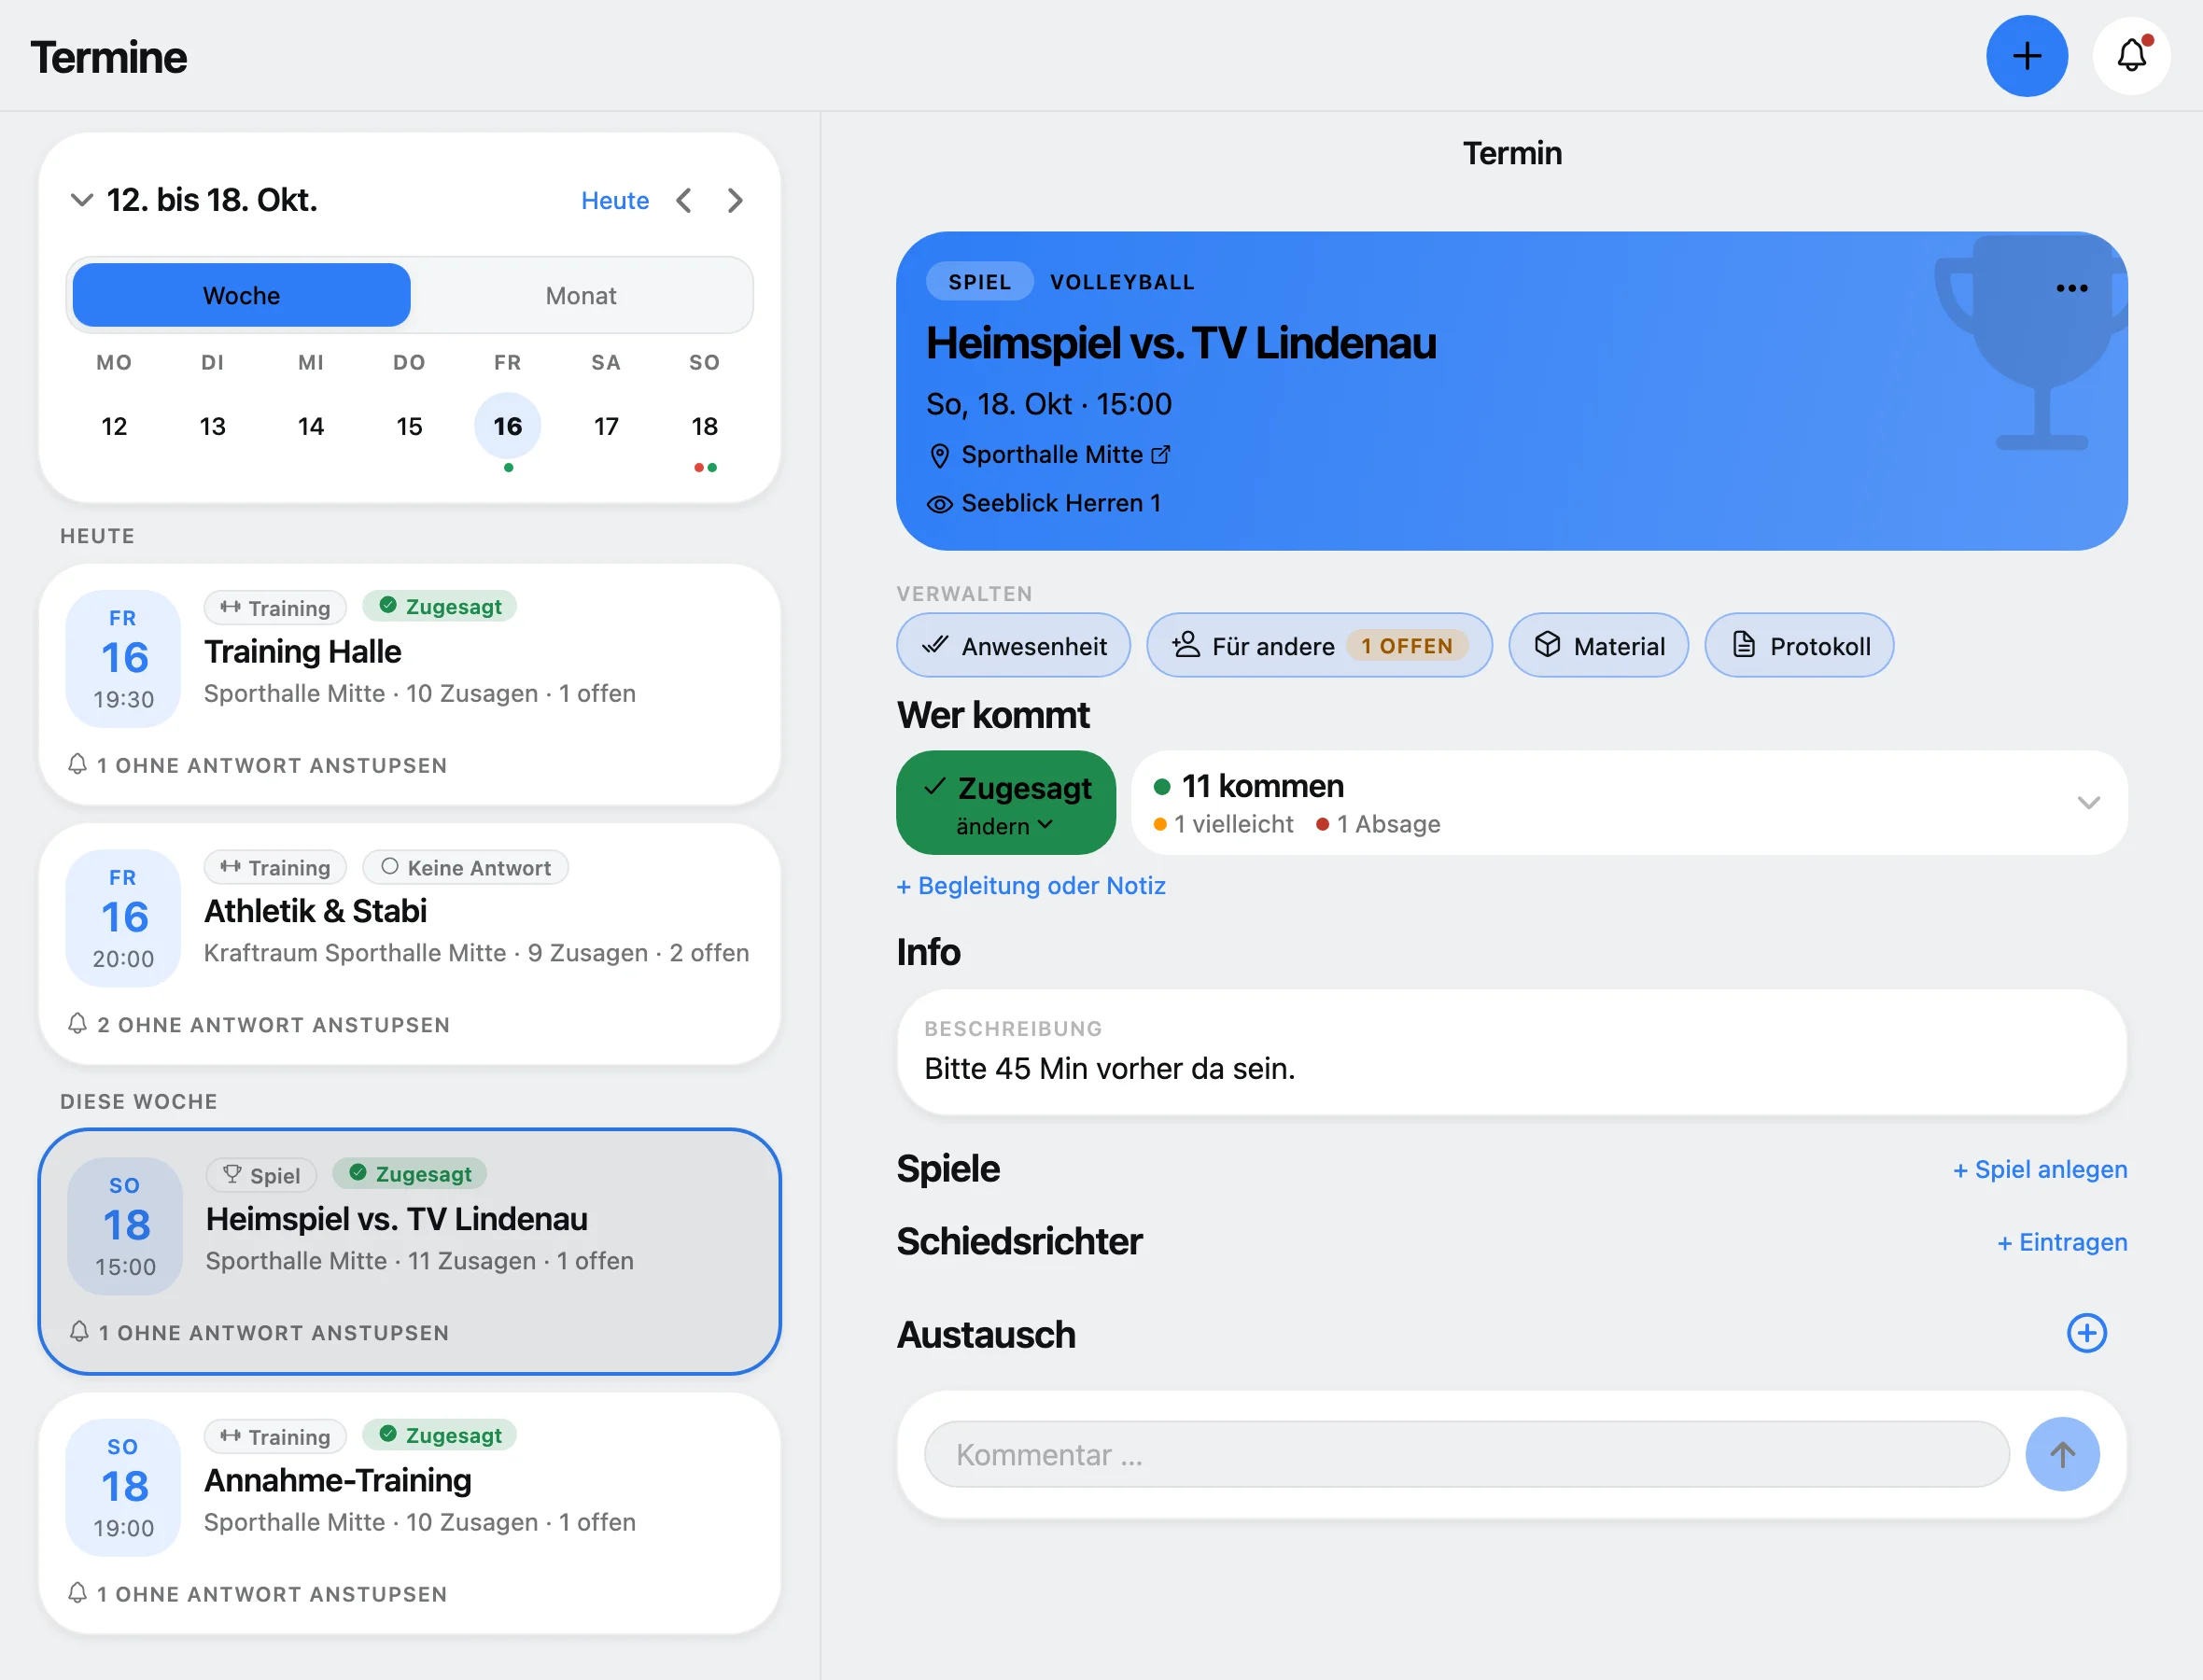The height and width of the screenshot is (1680, 2203).
Task: Switch to Woche view
Action: tap(241, 295)
